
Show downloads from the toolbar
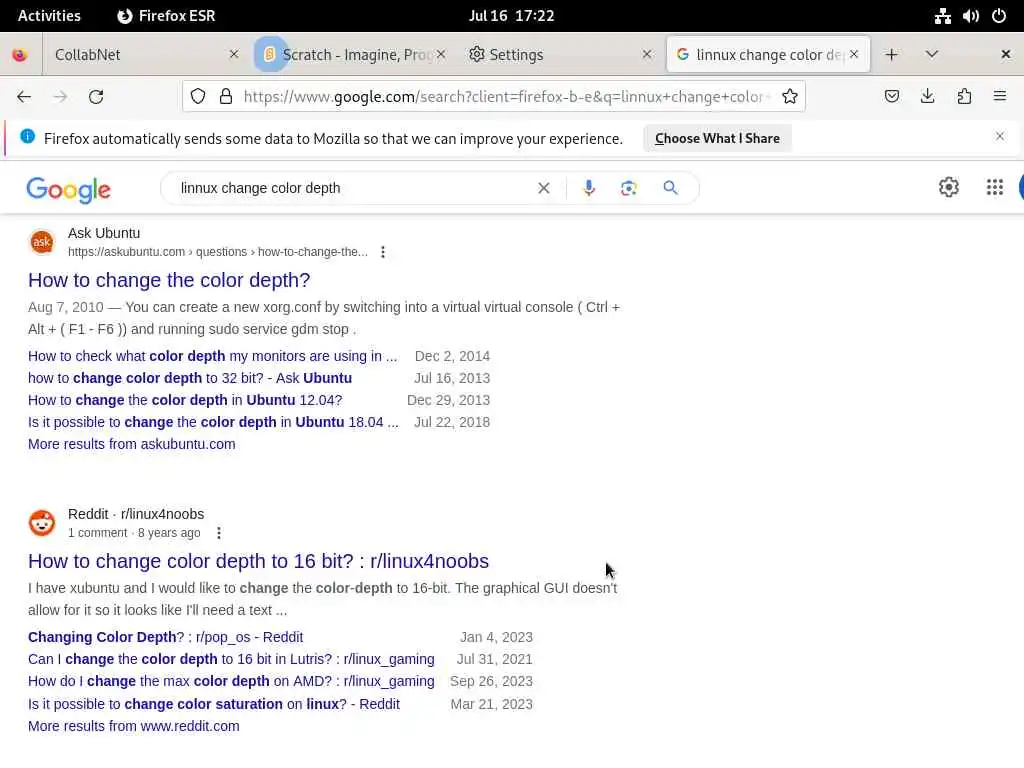(x=927, y=97)
